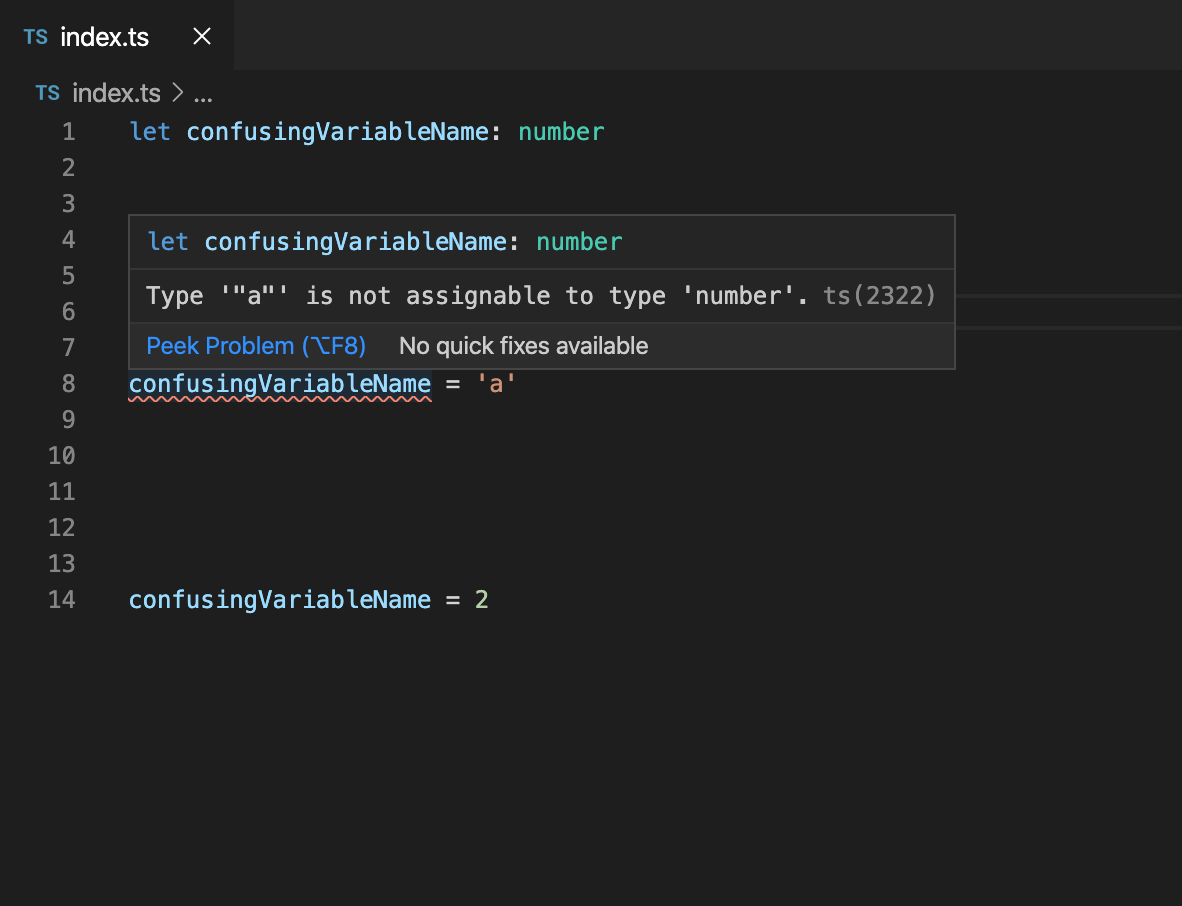Click the number 2 literal on line 14
The image size is (1182, 906).
(x=483, y=599)
